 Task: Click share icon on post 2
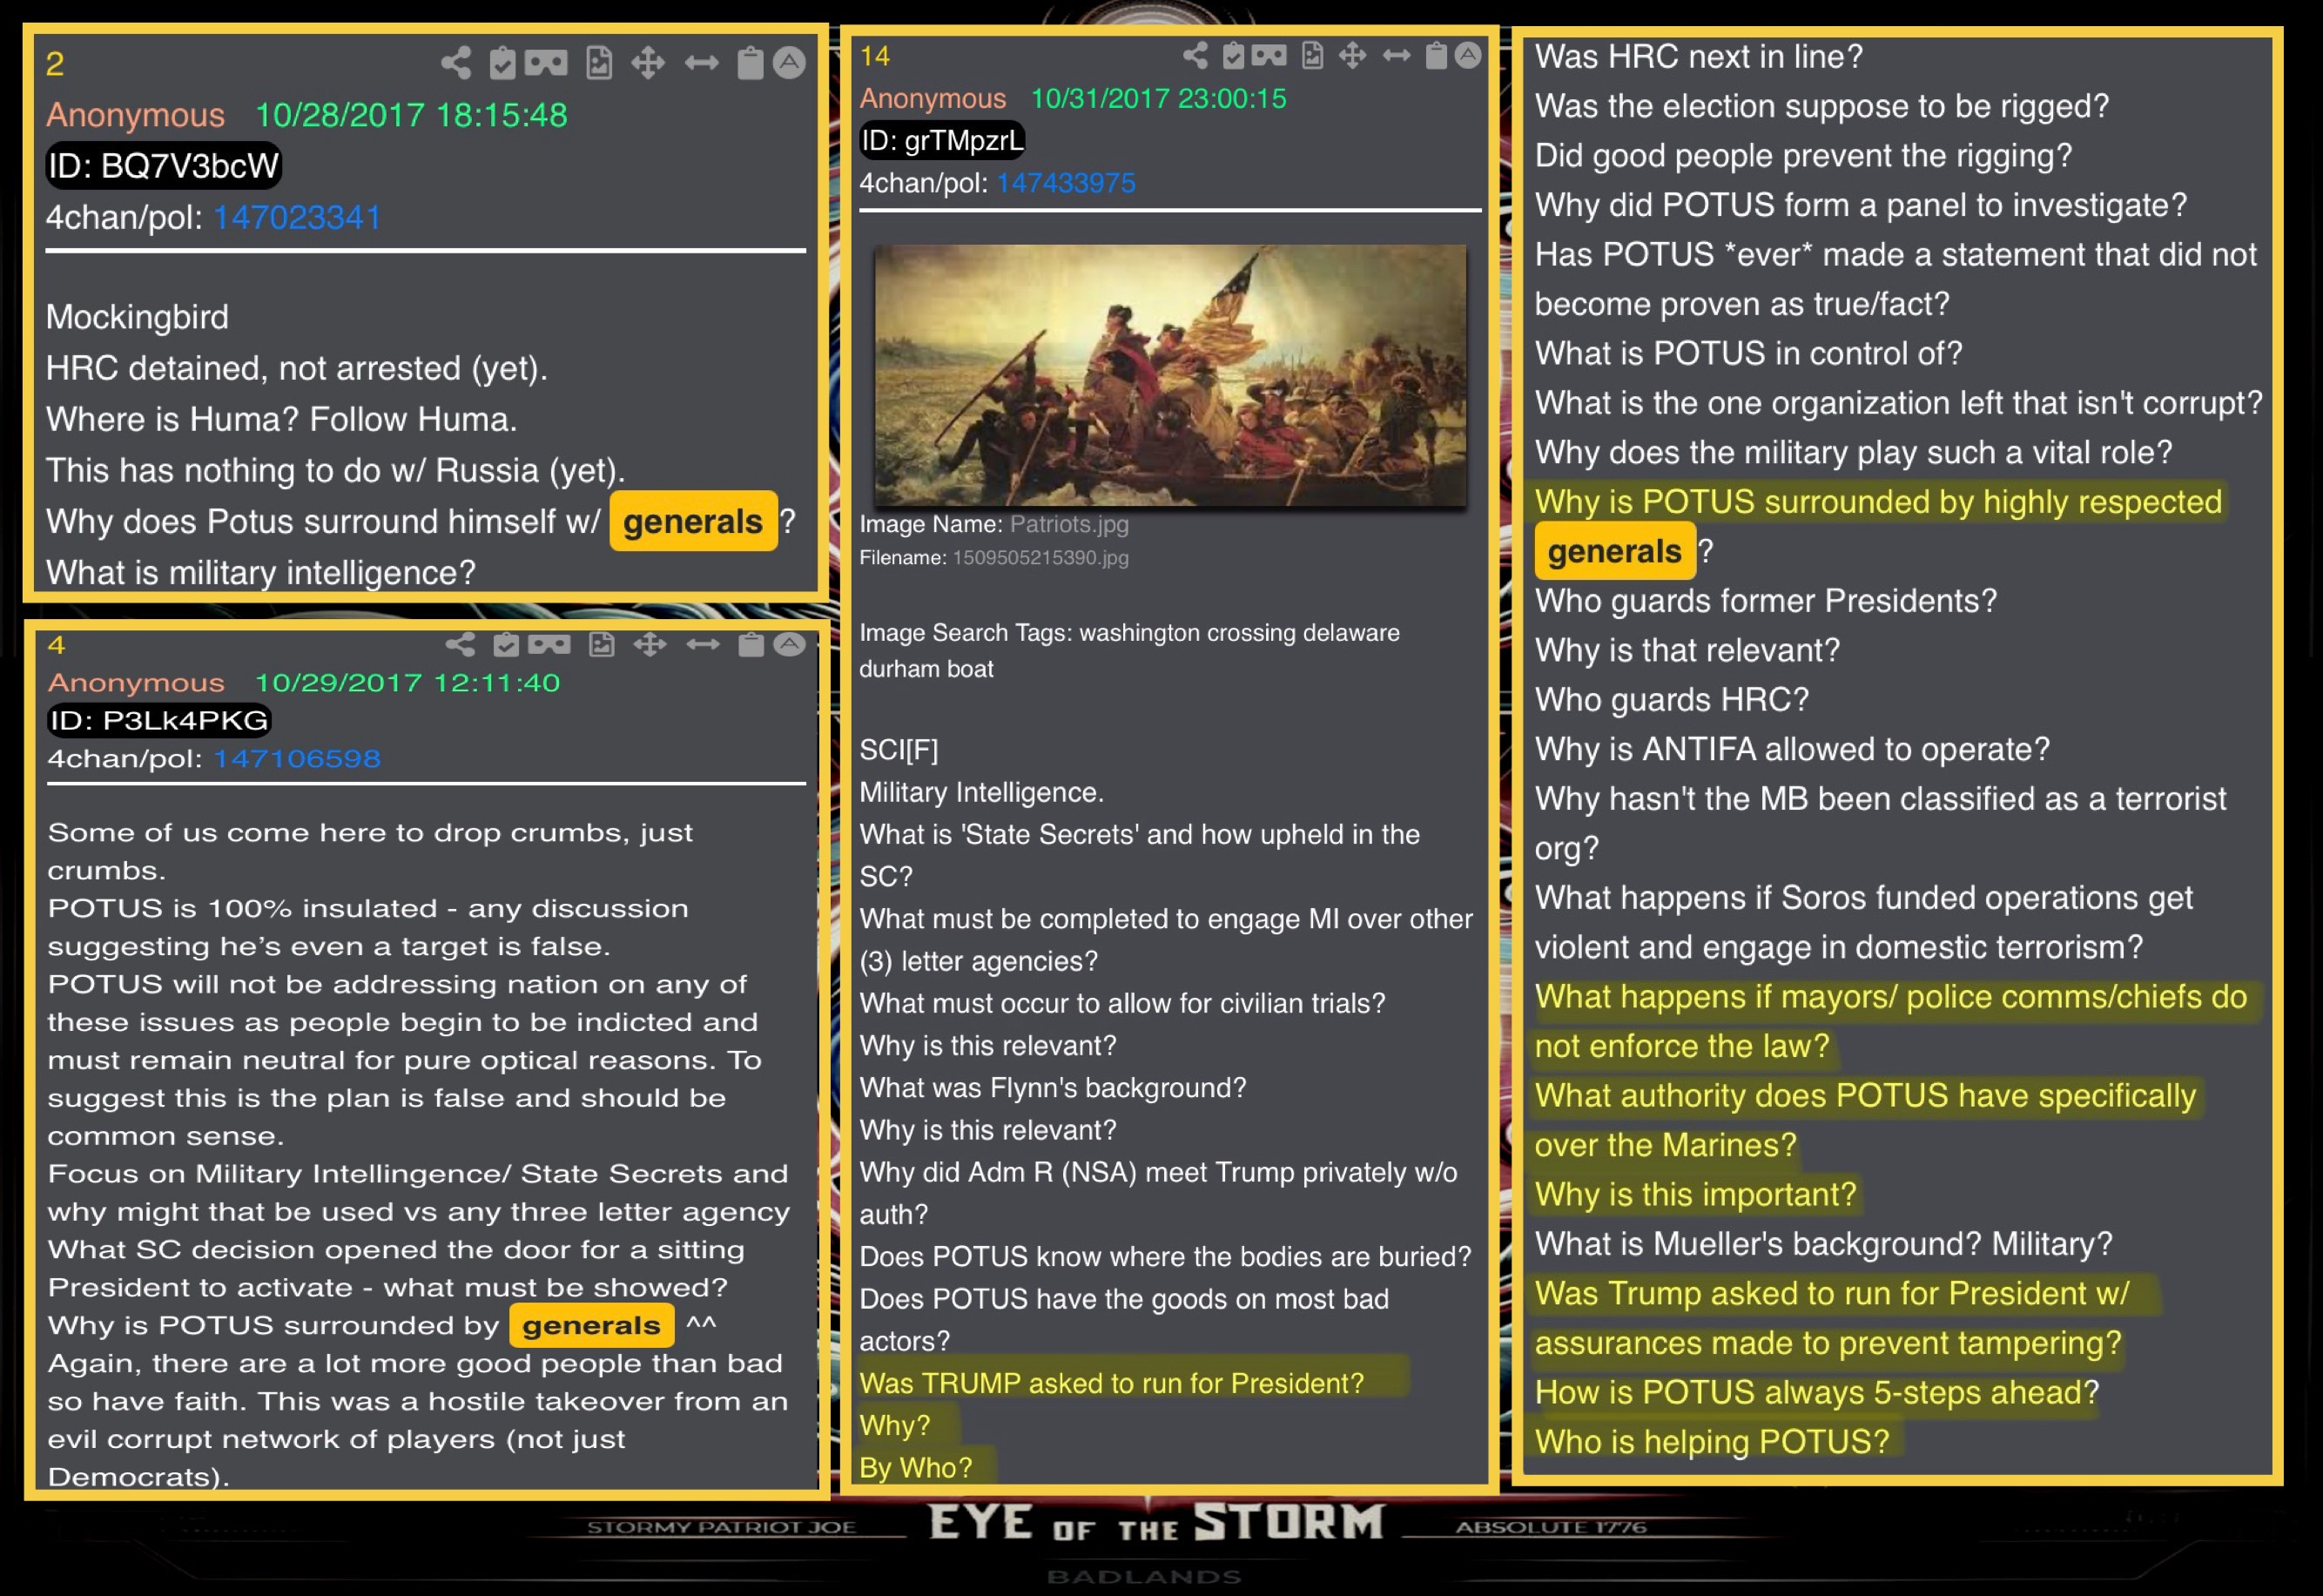456,63
